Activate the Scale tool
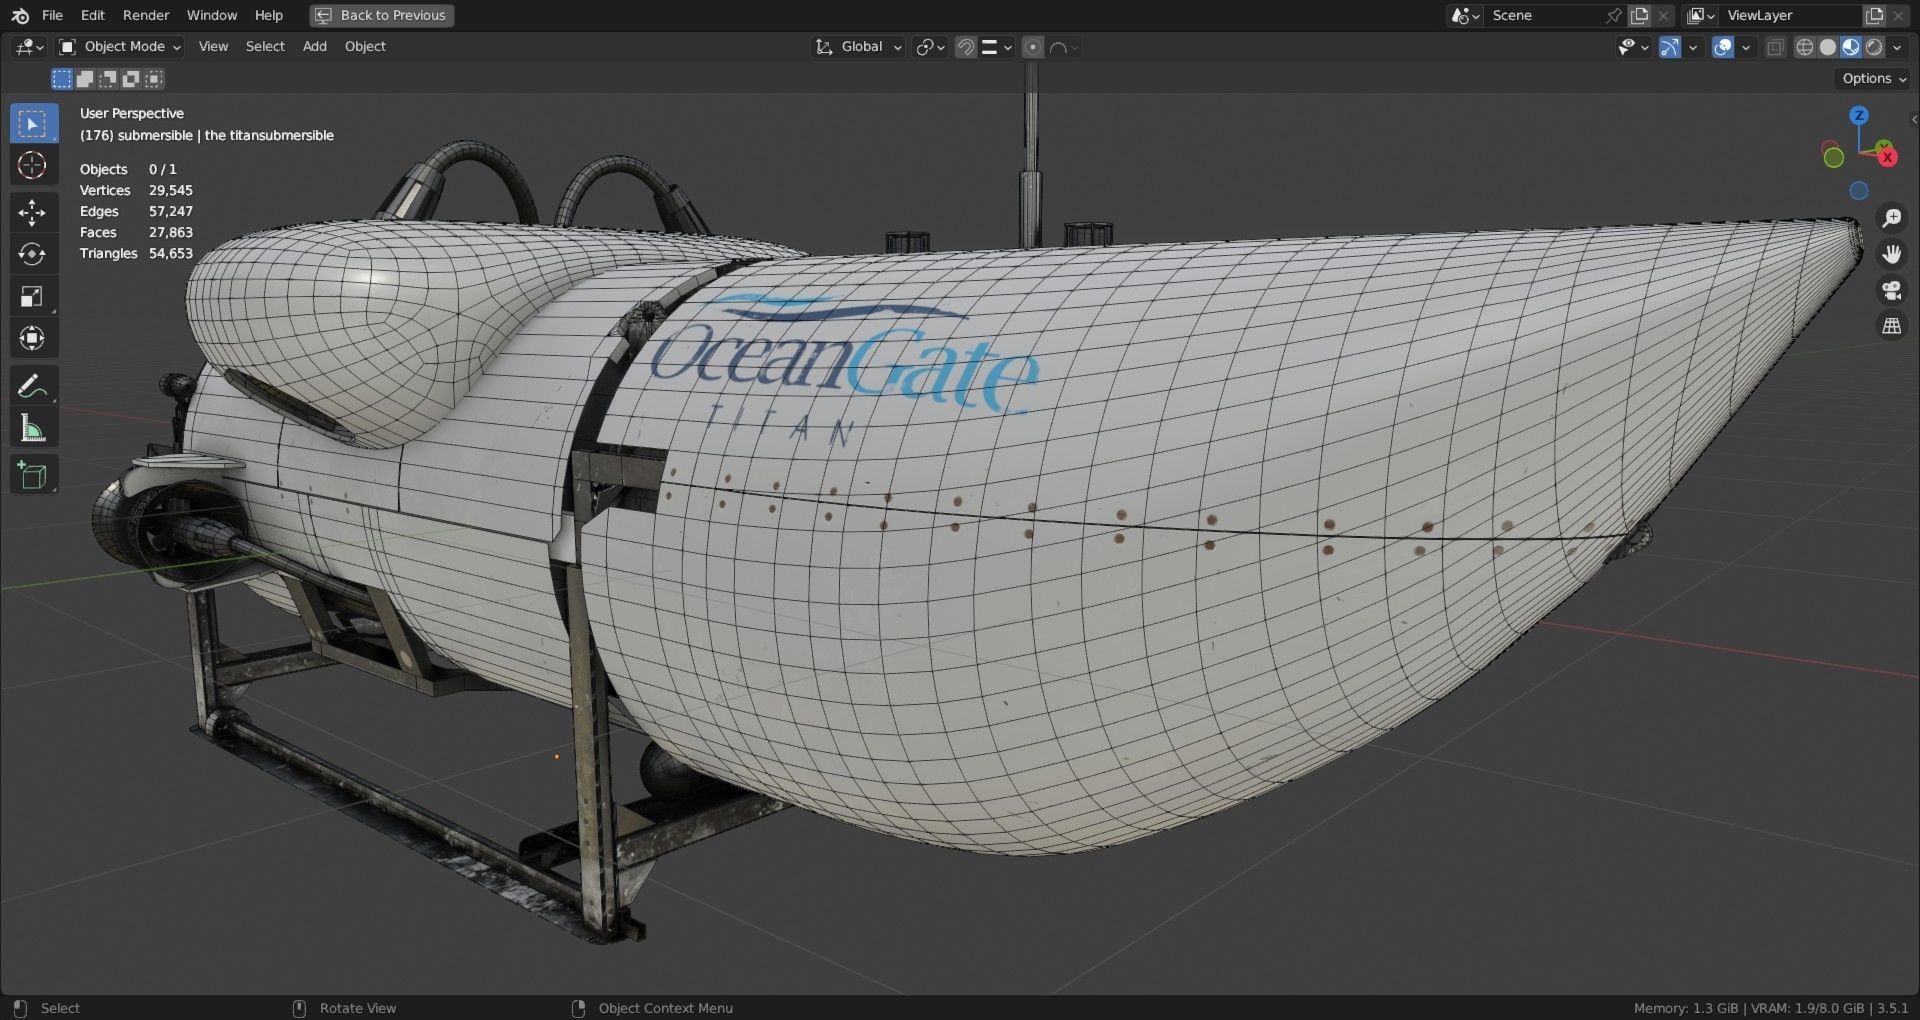 click(x=33, y=296)
